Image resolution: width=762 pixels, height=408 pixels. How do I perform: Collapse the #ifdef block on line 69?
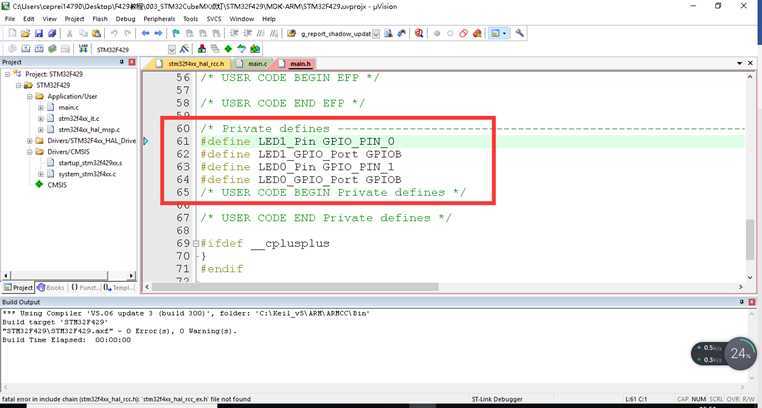[x=196, y=243]
